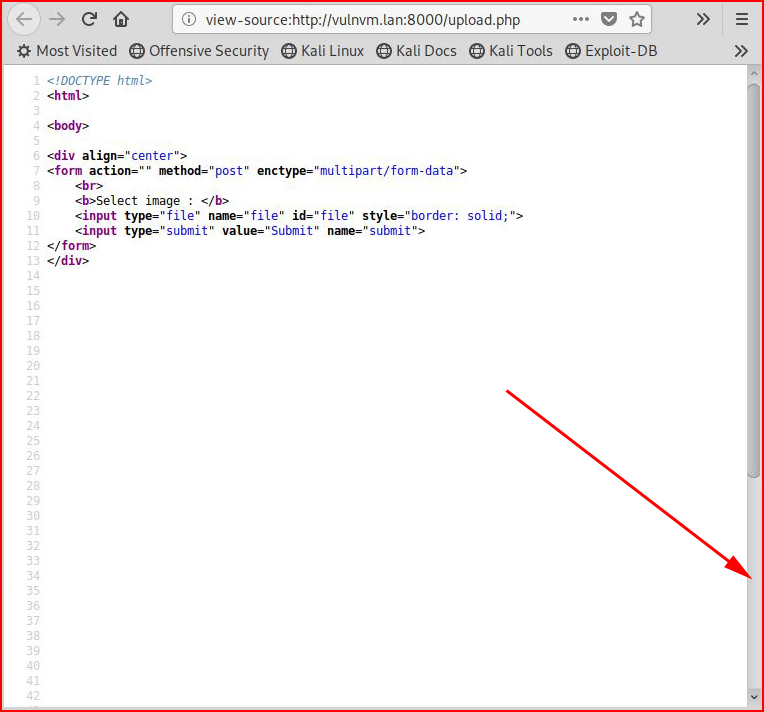Open the Kali Tools bookmark

(511, 51)
